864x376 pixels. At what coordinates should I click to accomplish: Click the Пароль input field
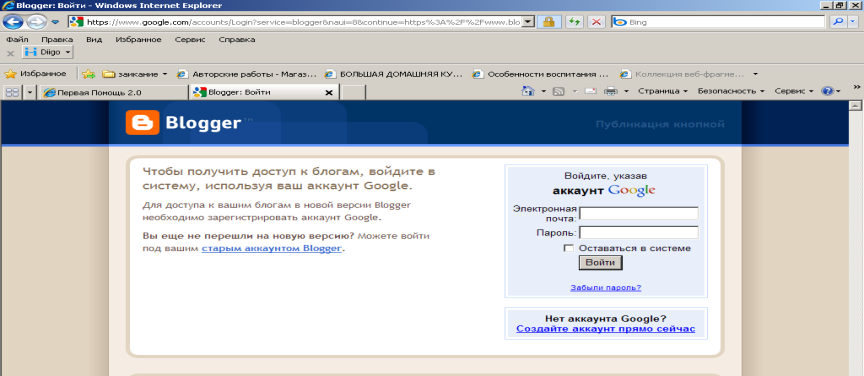pyautogui.click(x=639, y=232)
